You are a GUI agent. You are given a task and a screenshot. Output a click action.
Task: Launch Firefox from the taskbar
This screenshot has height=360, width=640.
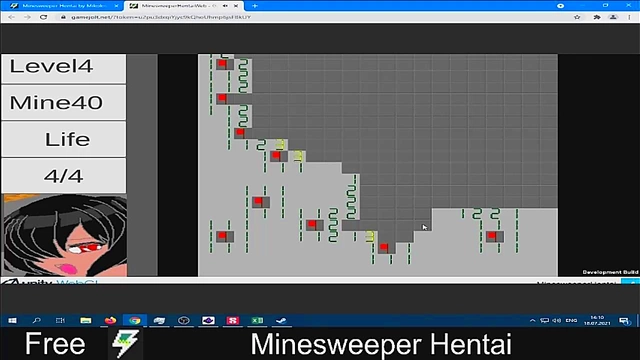tap(110, 320)
